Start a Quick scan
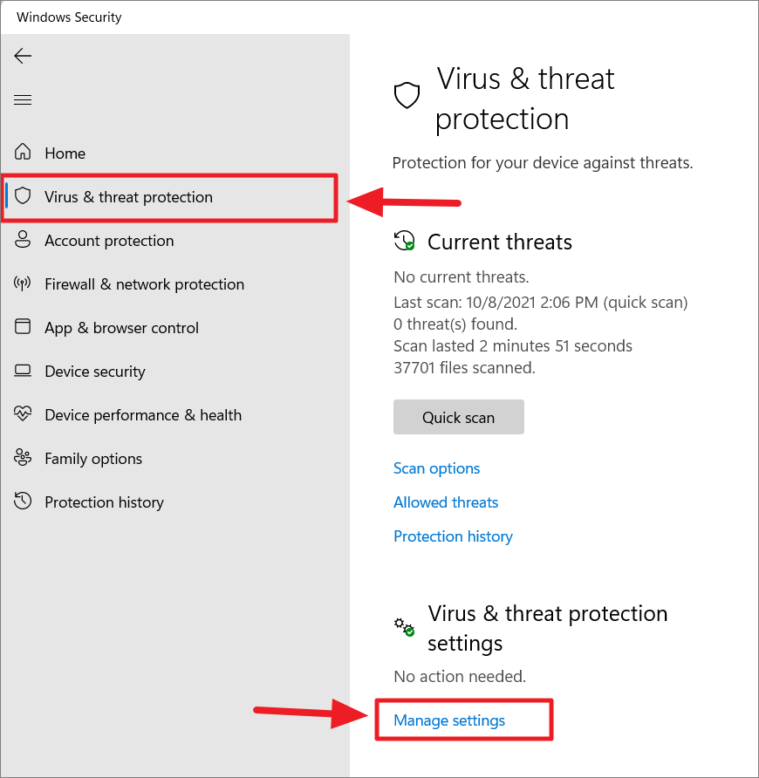 [458, 417]
